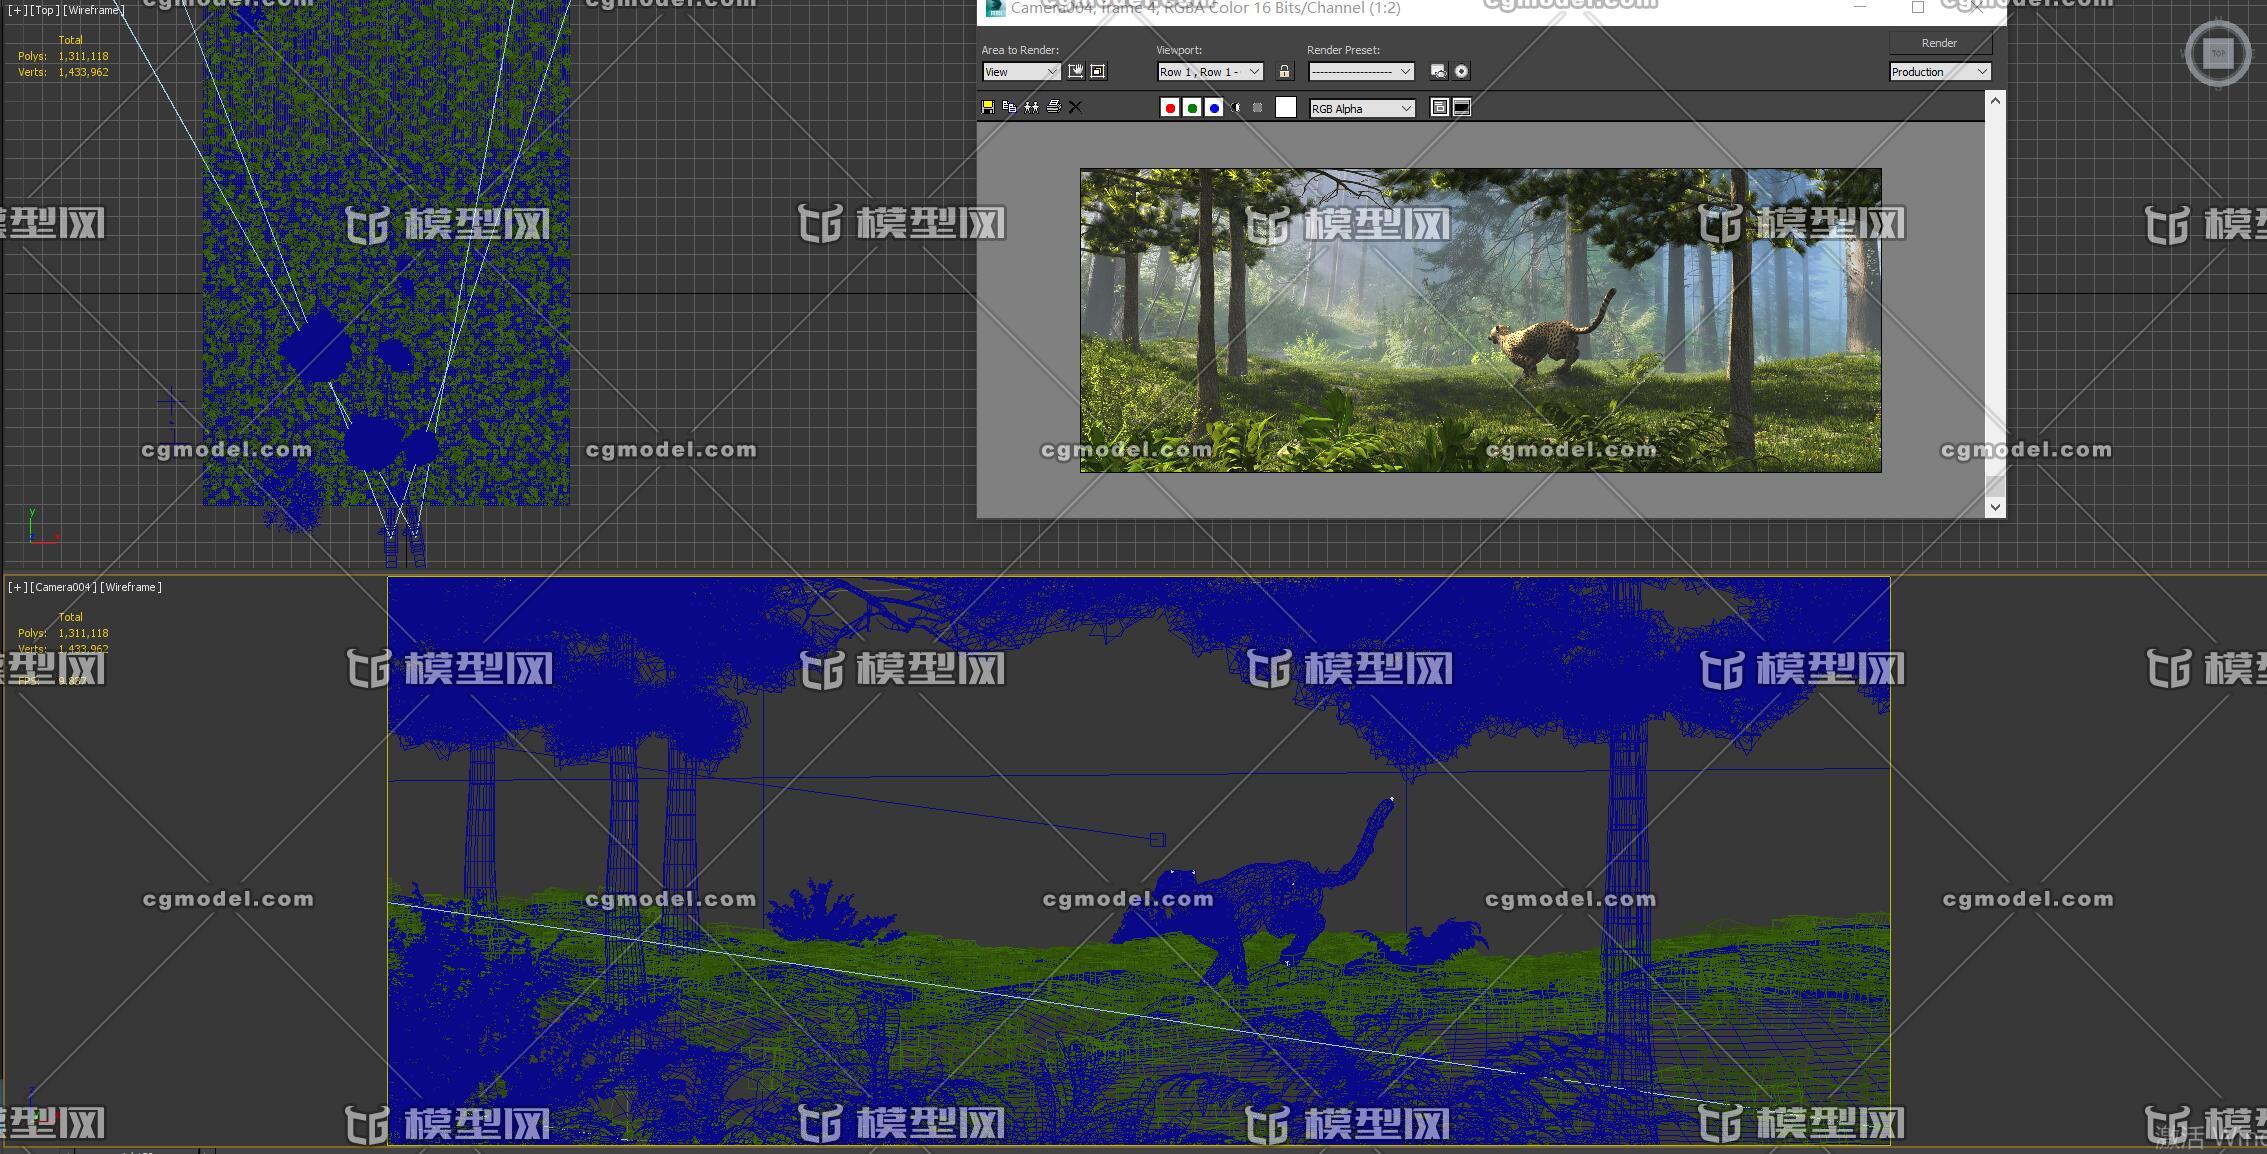
Task: Toggle the Monochrome display button
Action: tap(1258, 108)
